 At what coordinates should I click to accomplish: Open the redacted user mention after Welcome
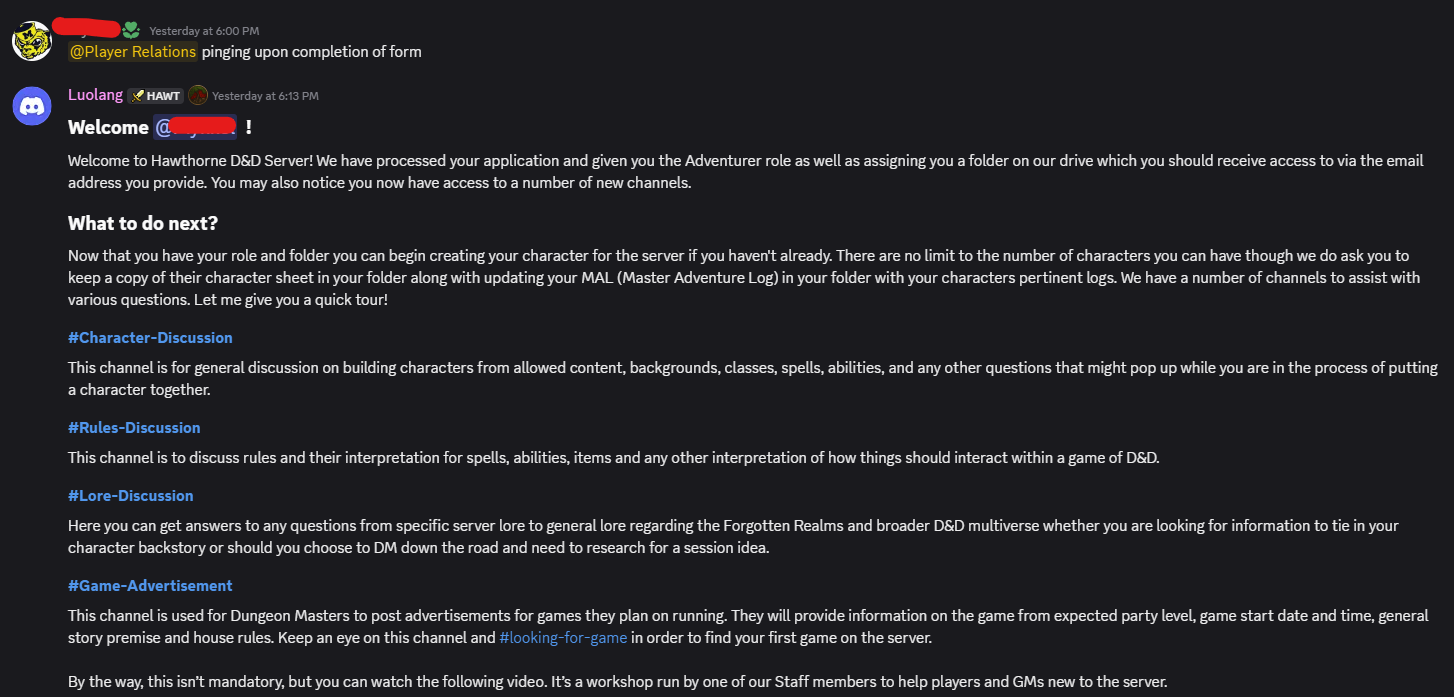(196, 127)
